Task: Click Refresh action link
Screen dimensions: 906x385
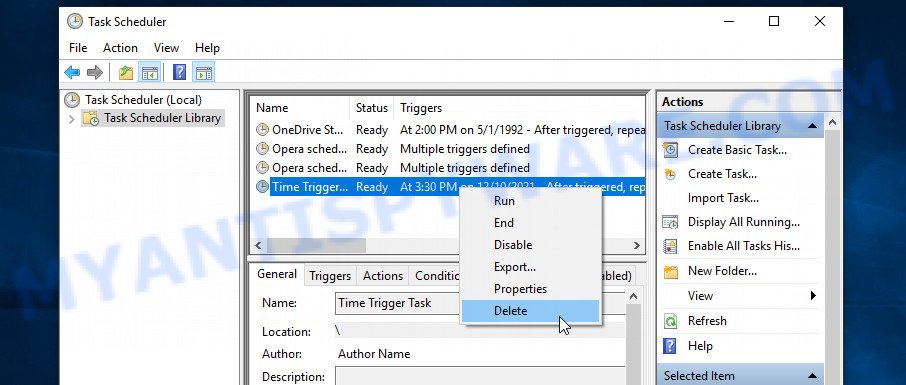Action: click(707, 321)
